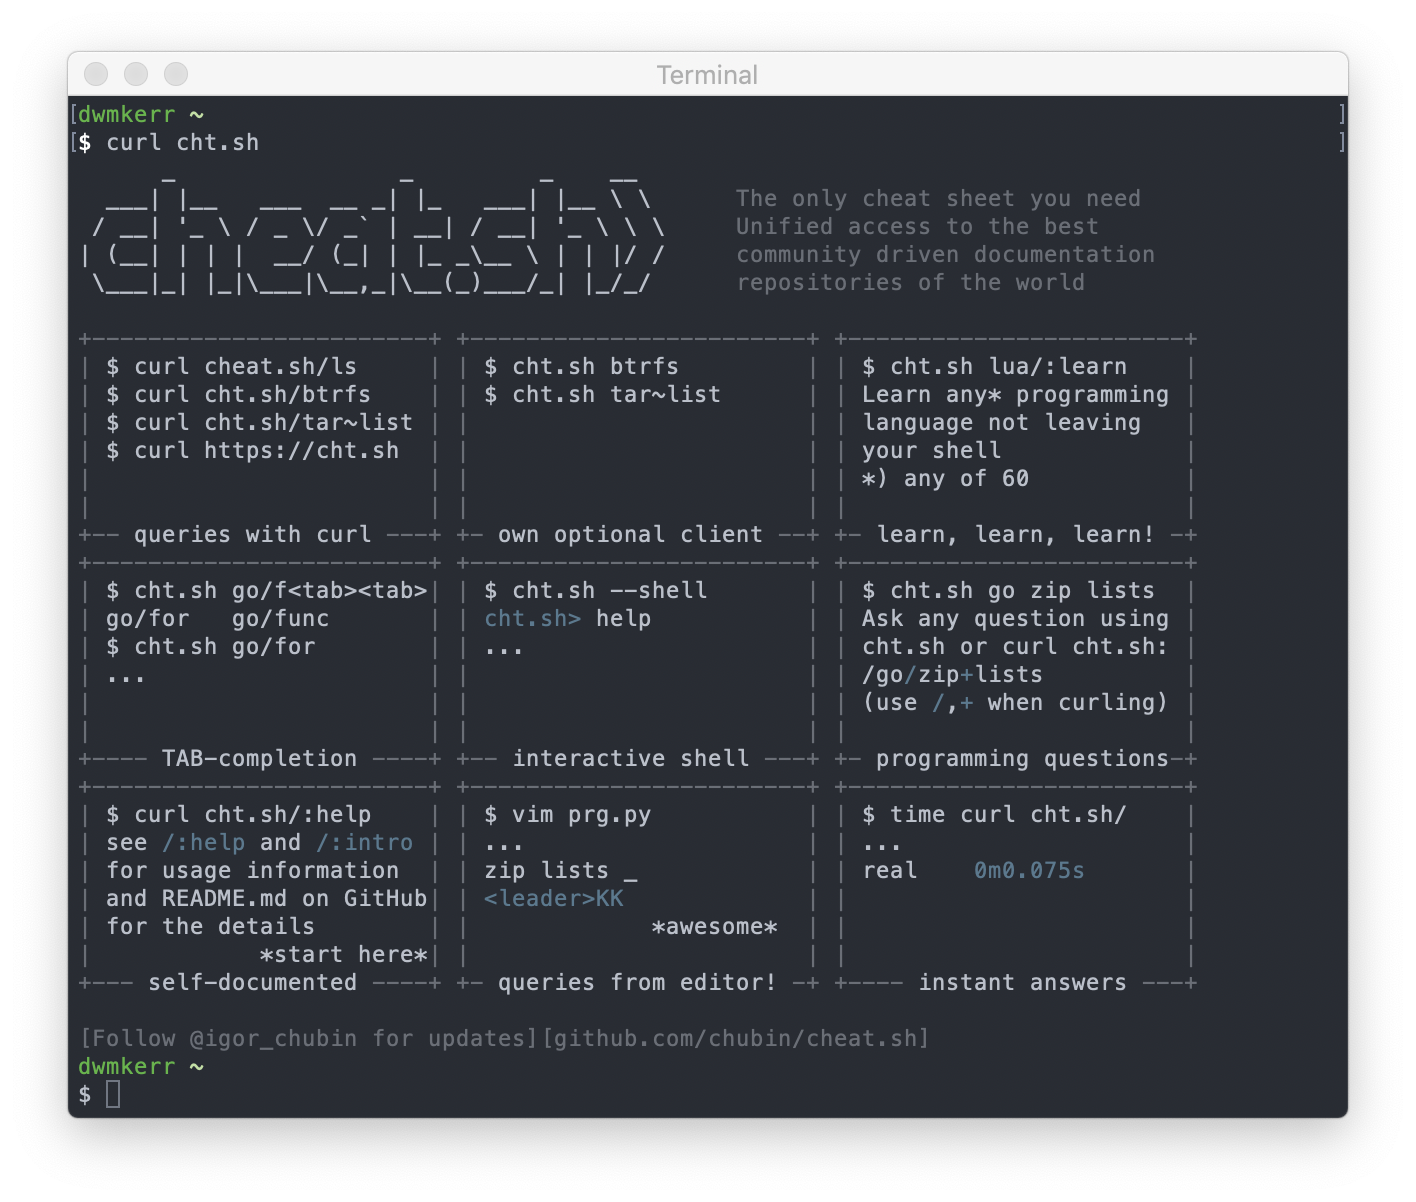Click "The only cheat sheet you need" text
1416x1202 pixels.
[x=938, y=198]
